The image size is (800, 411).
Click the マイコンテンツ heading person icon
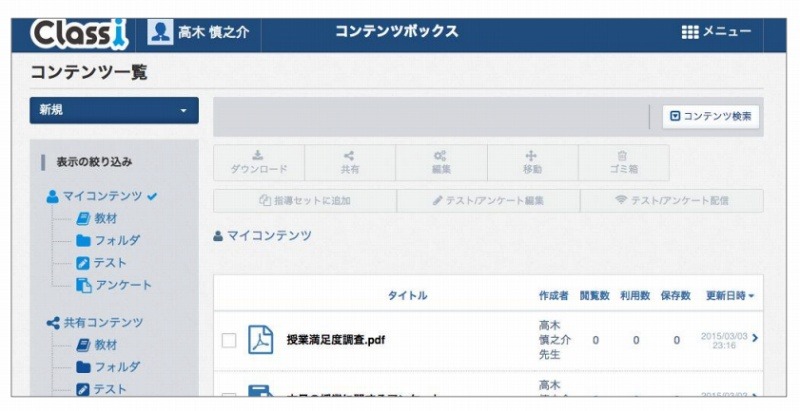pos(218,236)
